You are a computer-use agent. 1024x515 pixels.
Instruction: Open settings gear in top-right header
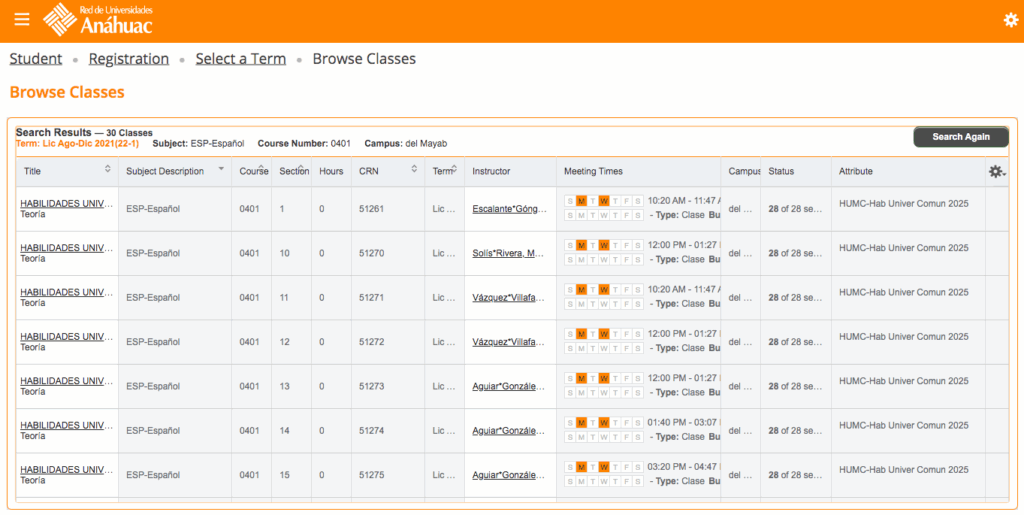[1010, 20]
